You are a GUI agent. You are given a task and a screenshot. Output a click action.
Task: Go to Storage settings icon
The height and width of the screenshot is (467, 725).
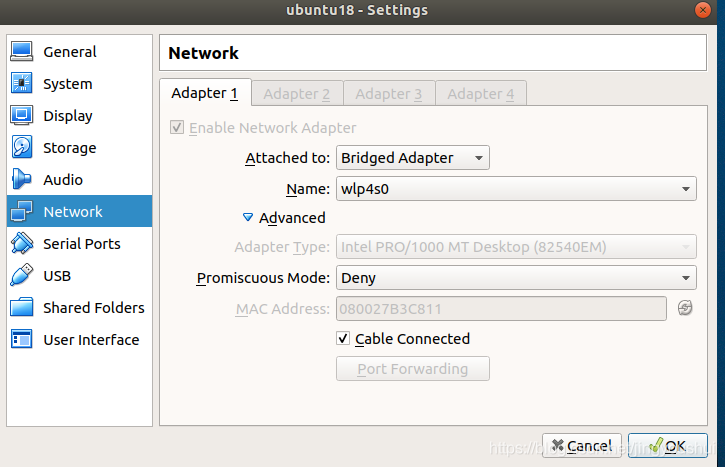coord(22,148)
